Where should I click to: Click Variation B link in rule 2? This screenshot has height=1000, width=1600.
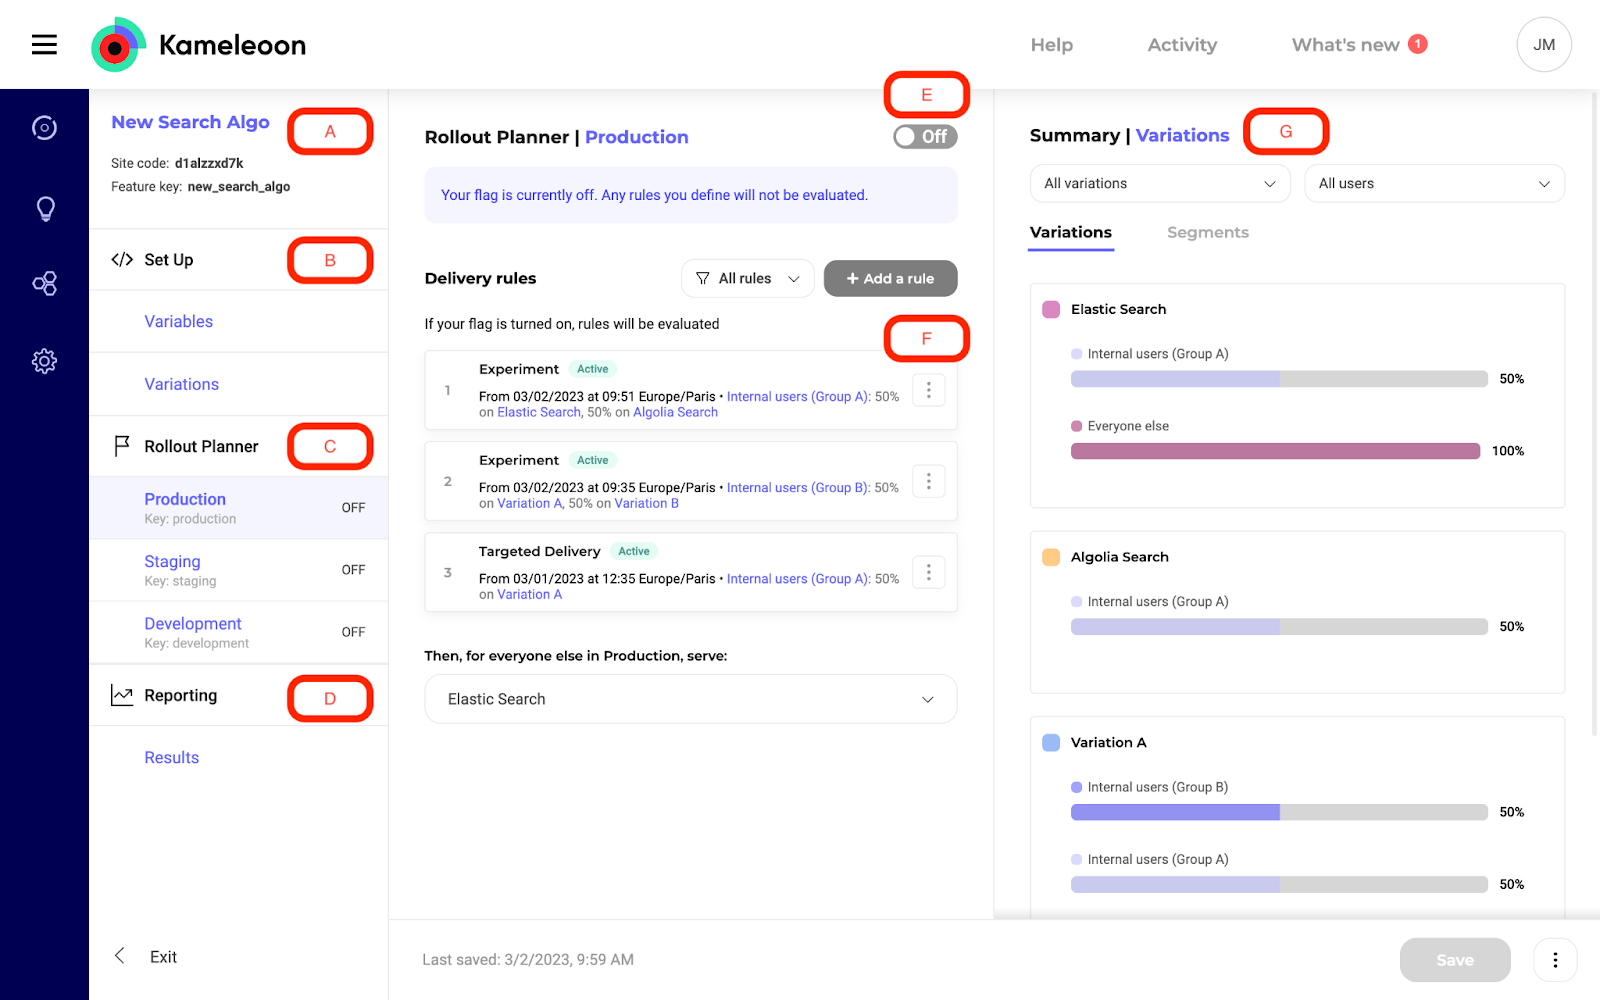coord(646,504)
